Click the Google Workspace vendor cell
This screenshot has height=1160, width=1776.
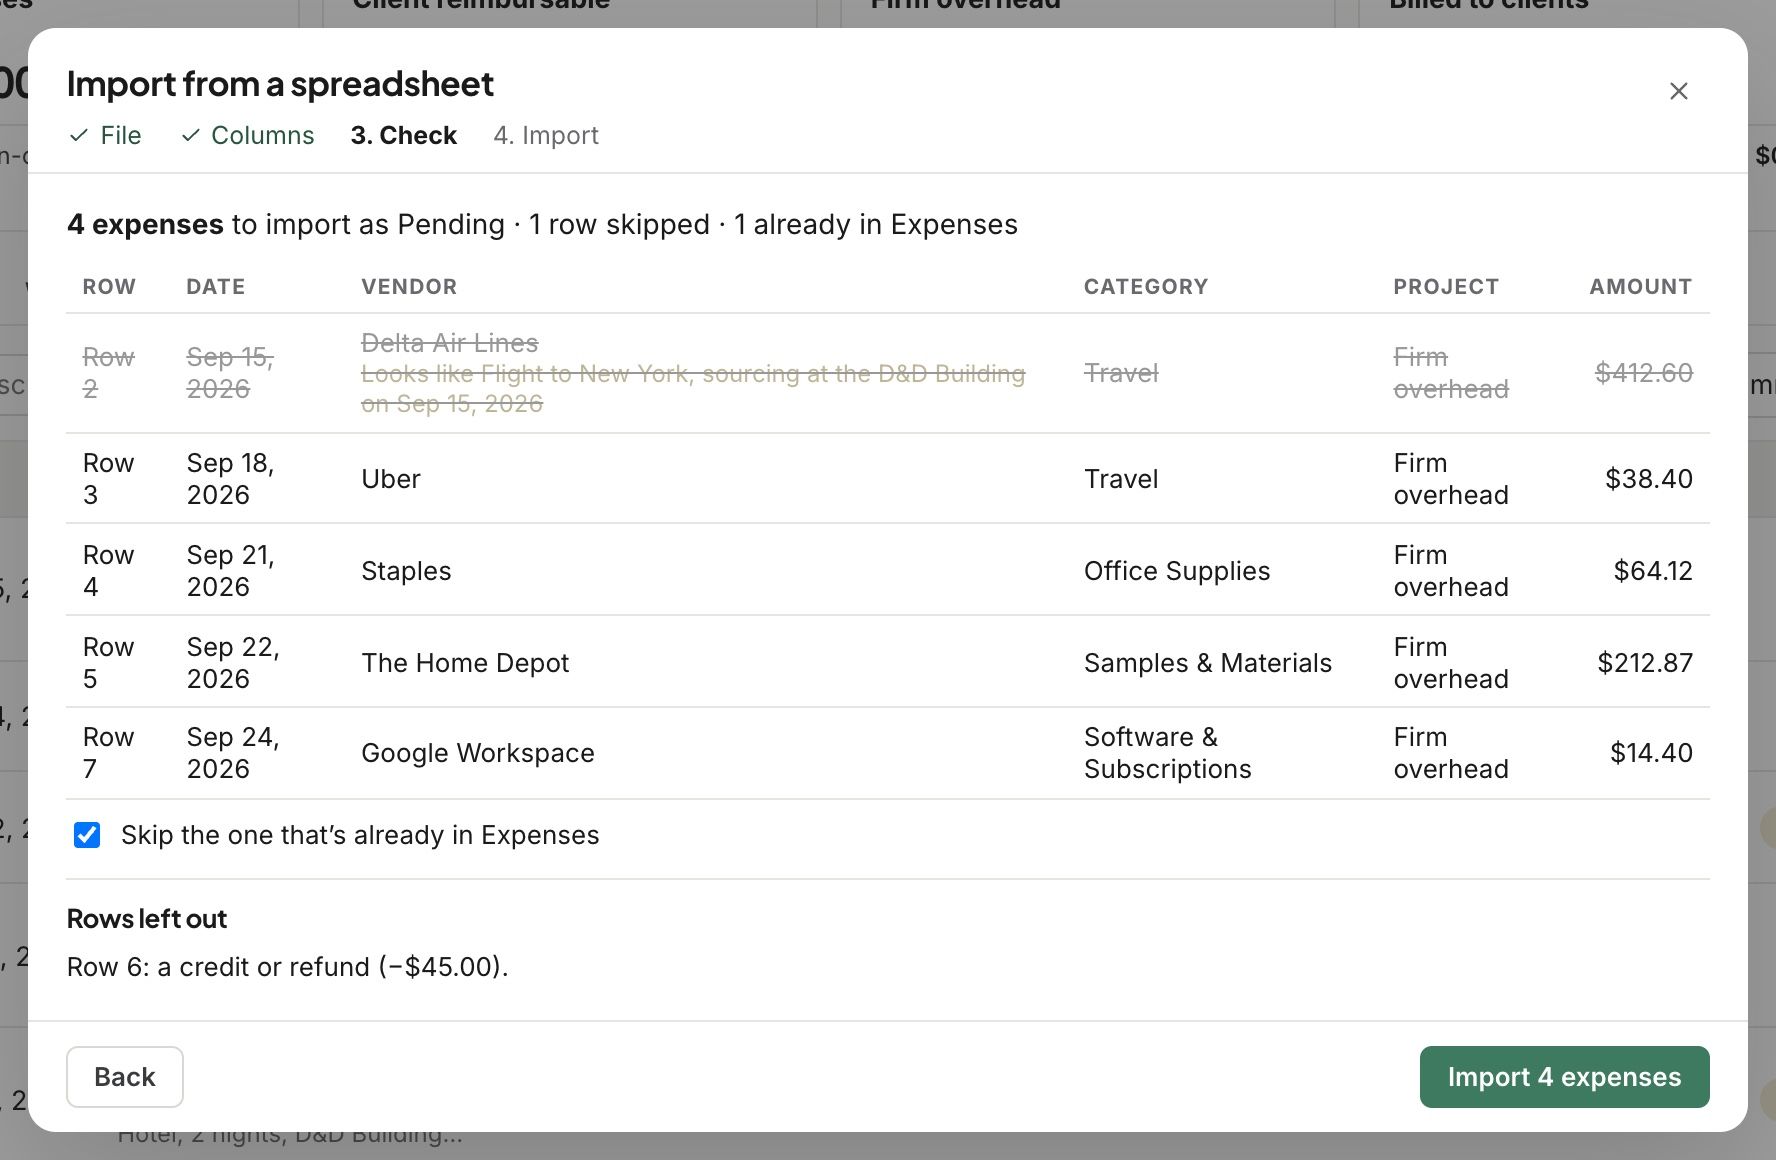[478, 753]
